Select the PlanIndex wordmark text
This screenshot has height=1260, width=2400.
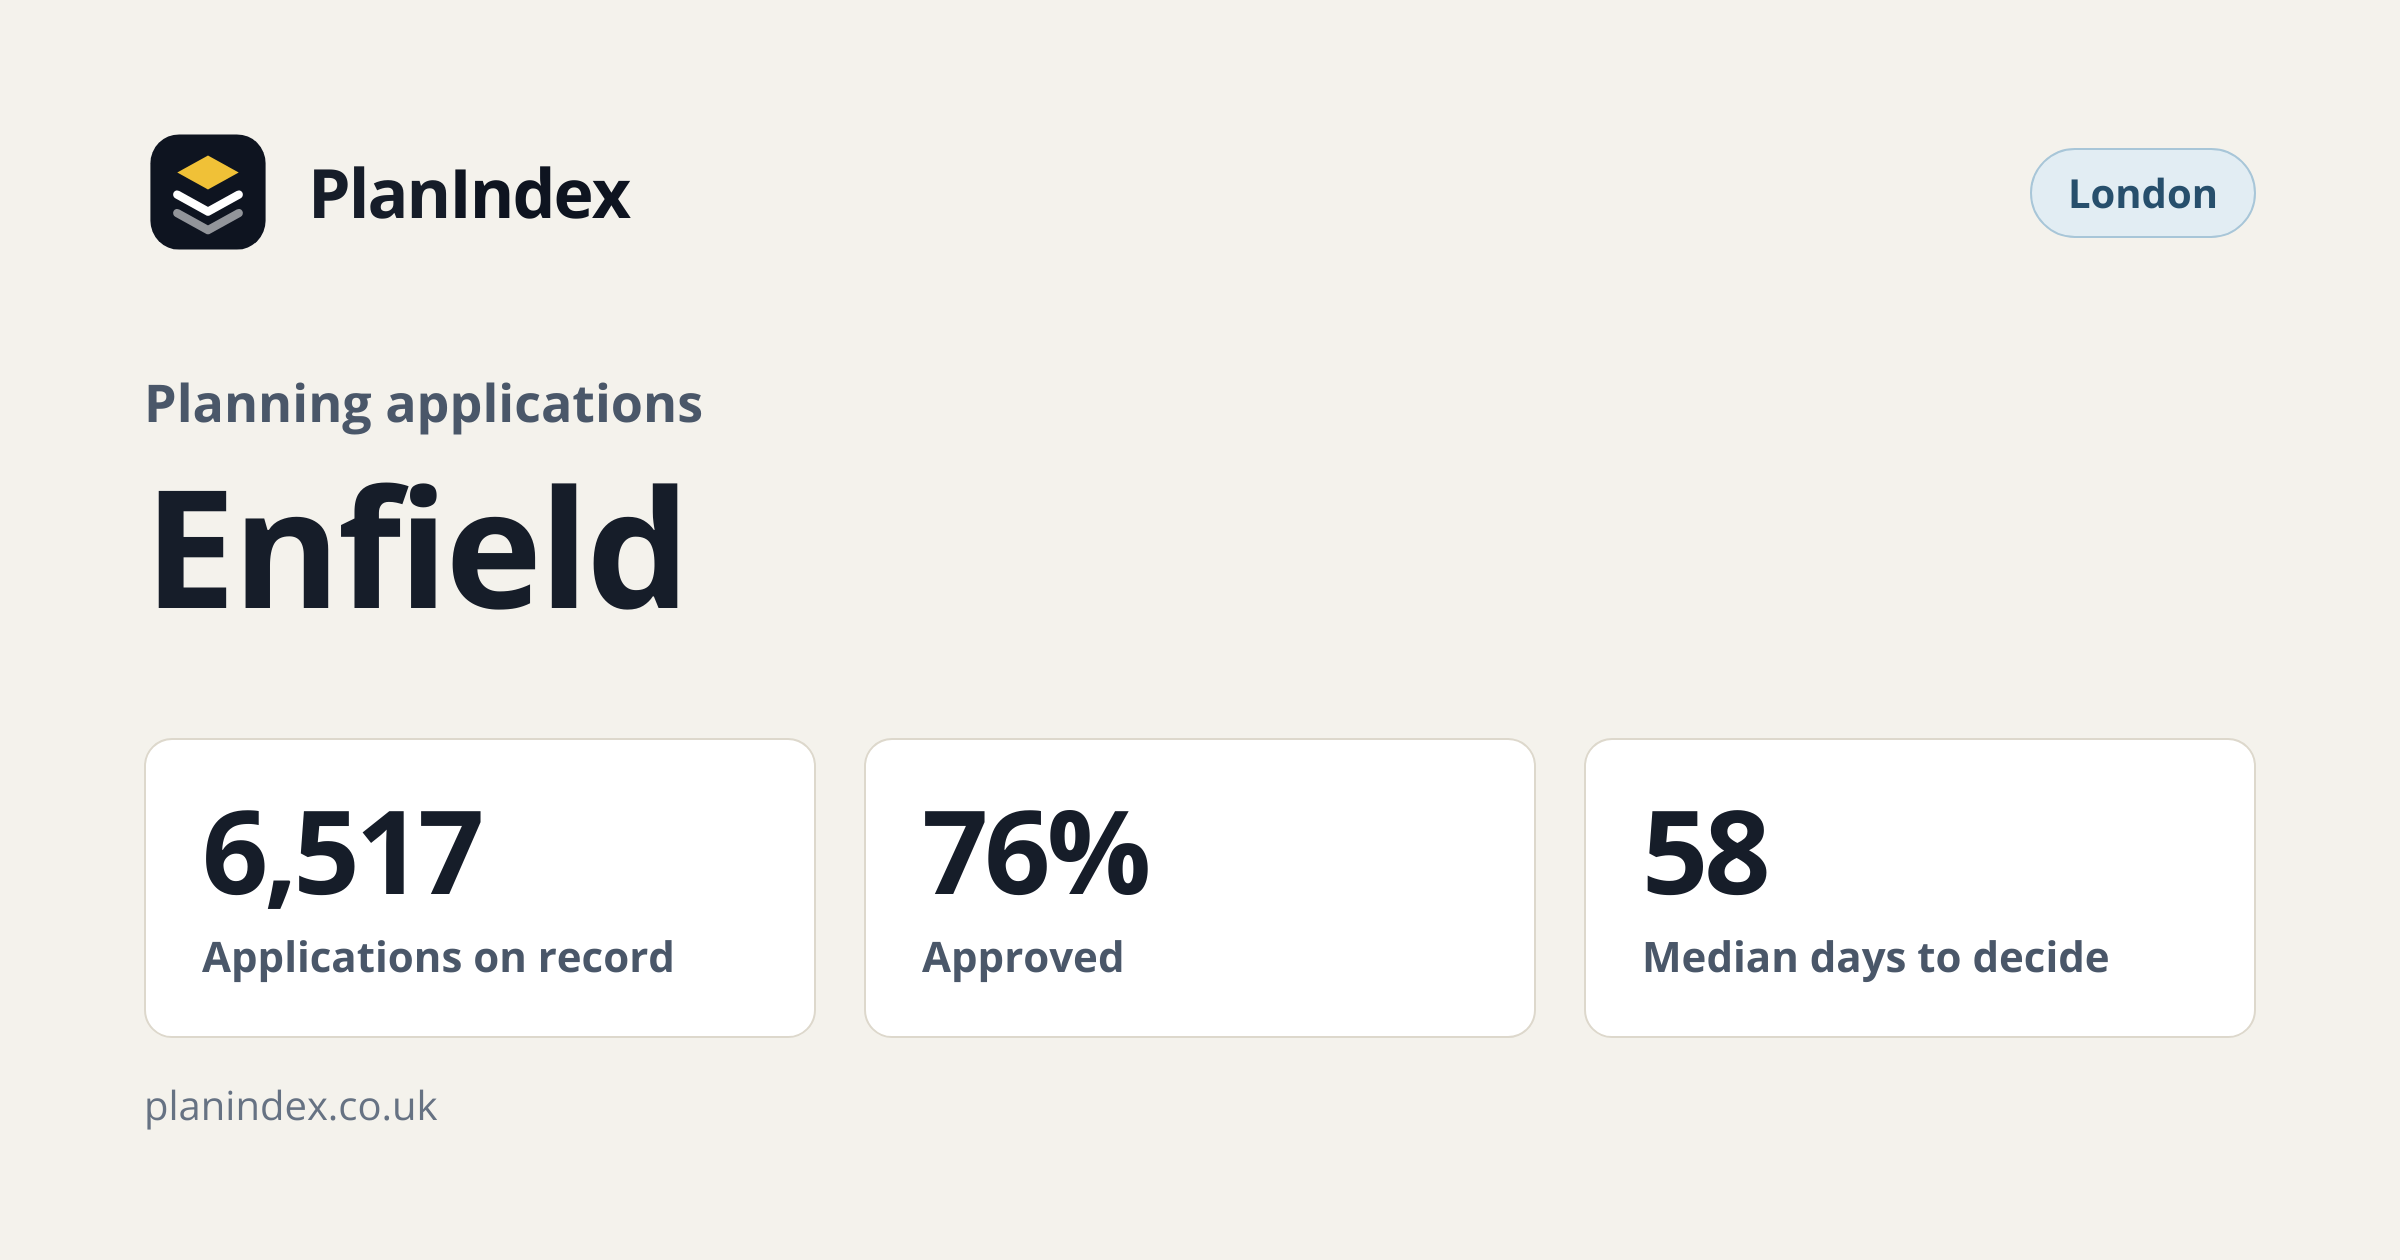[x=470, y=193]
